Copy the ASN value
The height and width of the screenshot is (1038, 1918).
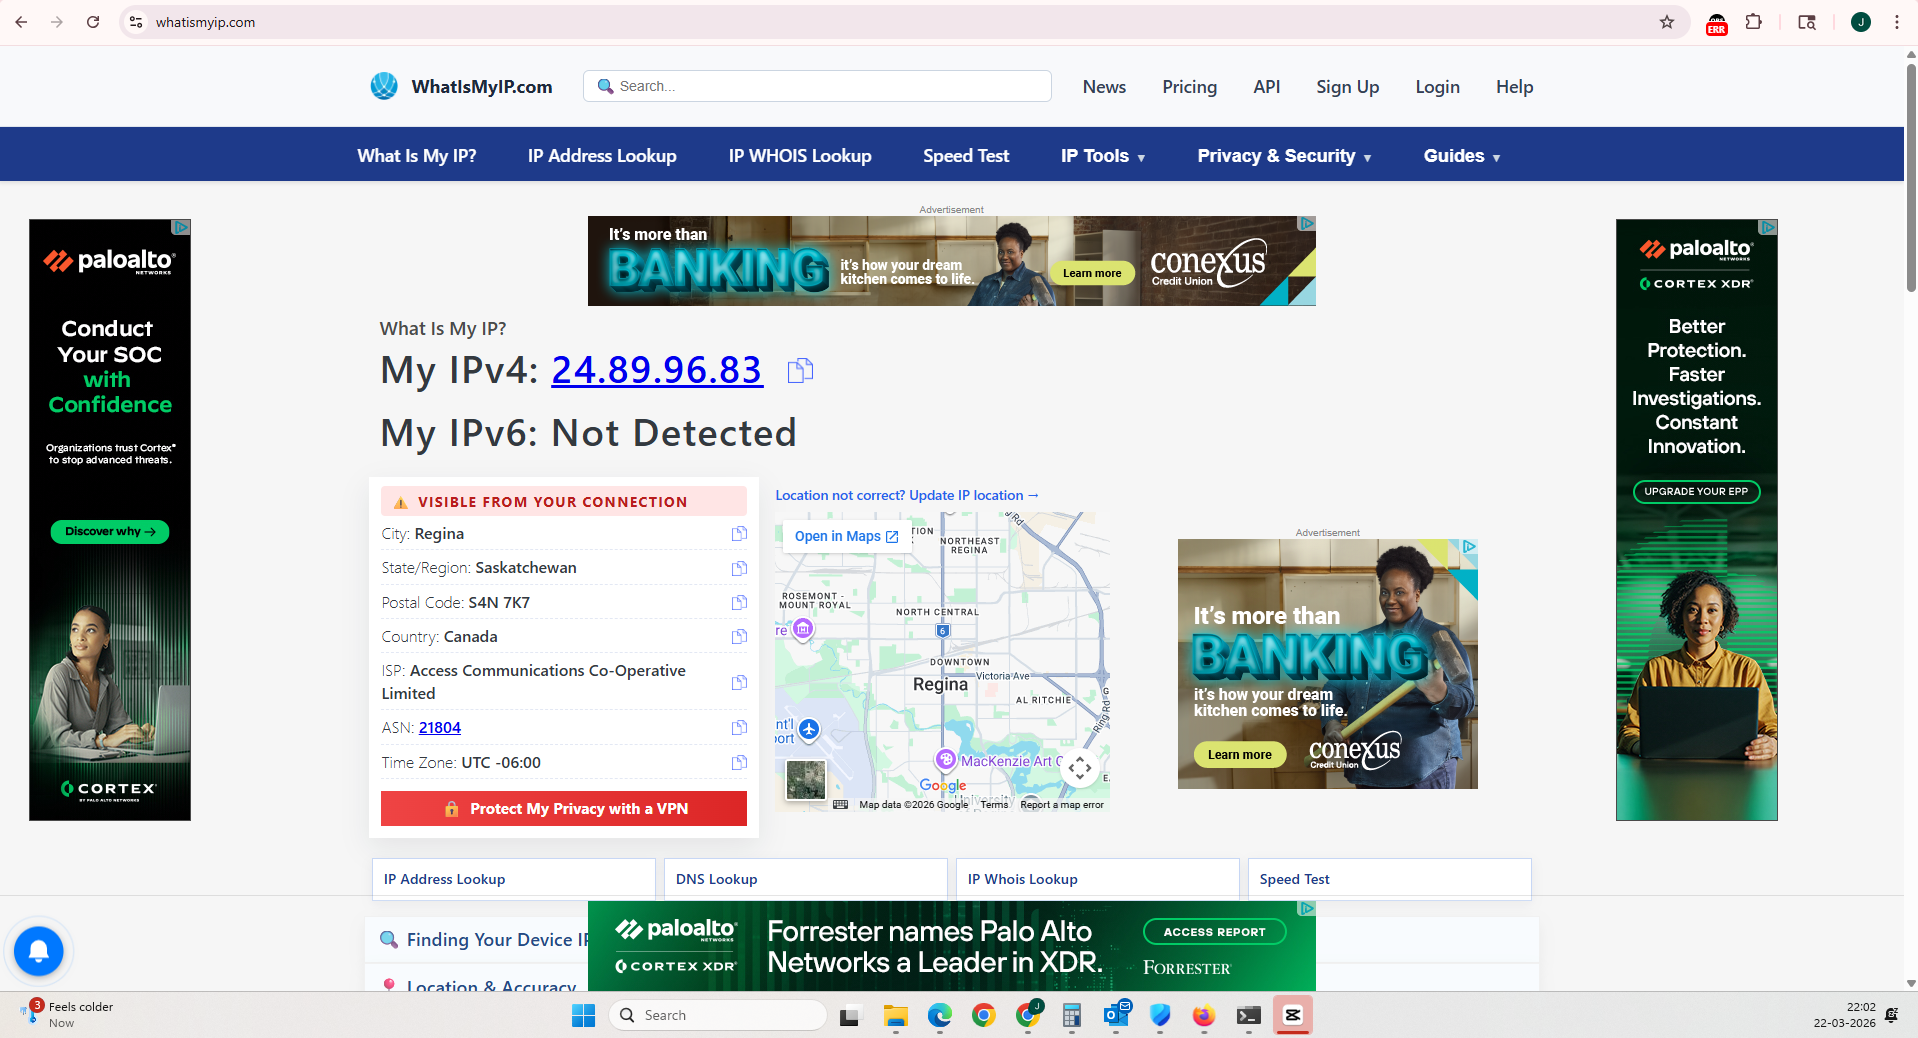pyautogui.click(x=739, y=728)
